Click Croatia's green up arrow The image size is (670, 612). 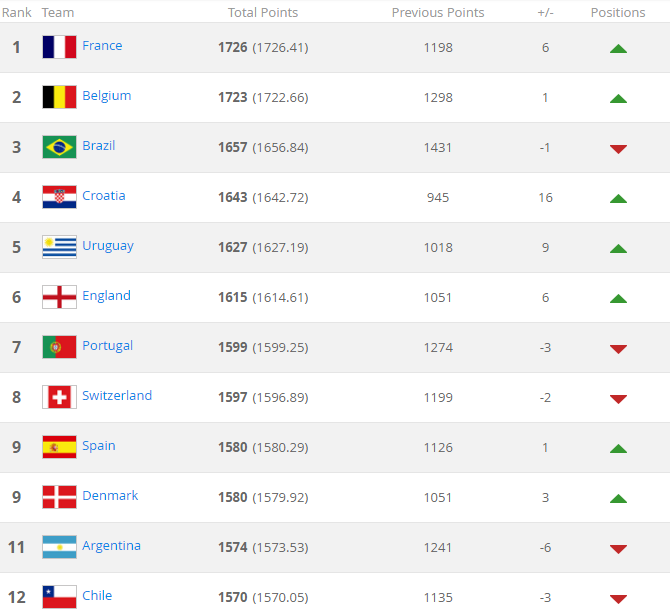[x=618, y=198]
